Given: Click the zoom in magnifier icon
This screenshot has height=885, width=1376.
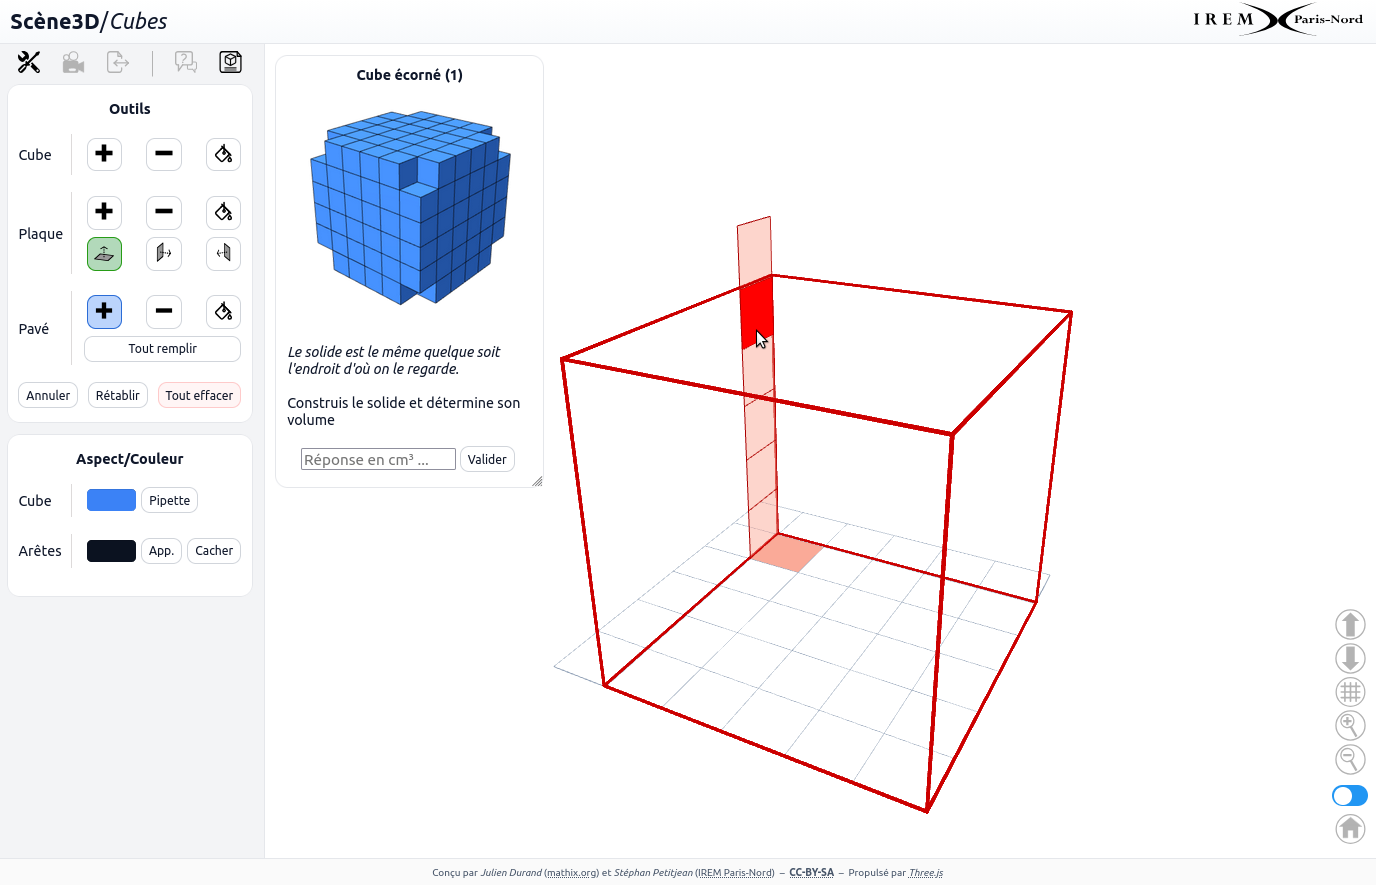Looking at the screenshot, I should coord(1350,725).
